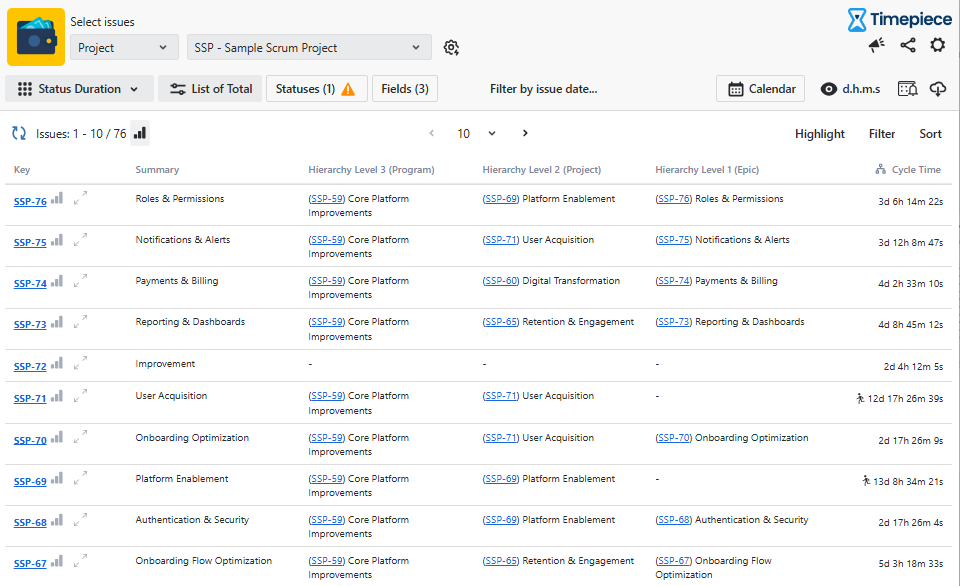Open the bar chart for SSP-76
This screenshot has height=586, width=960.
pyautogui.click(x=57, y=198)
